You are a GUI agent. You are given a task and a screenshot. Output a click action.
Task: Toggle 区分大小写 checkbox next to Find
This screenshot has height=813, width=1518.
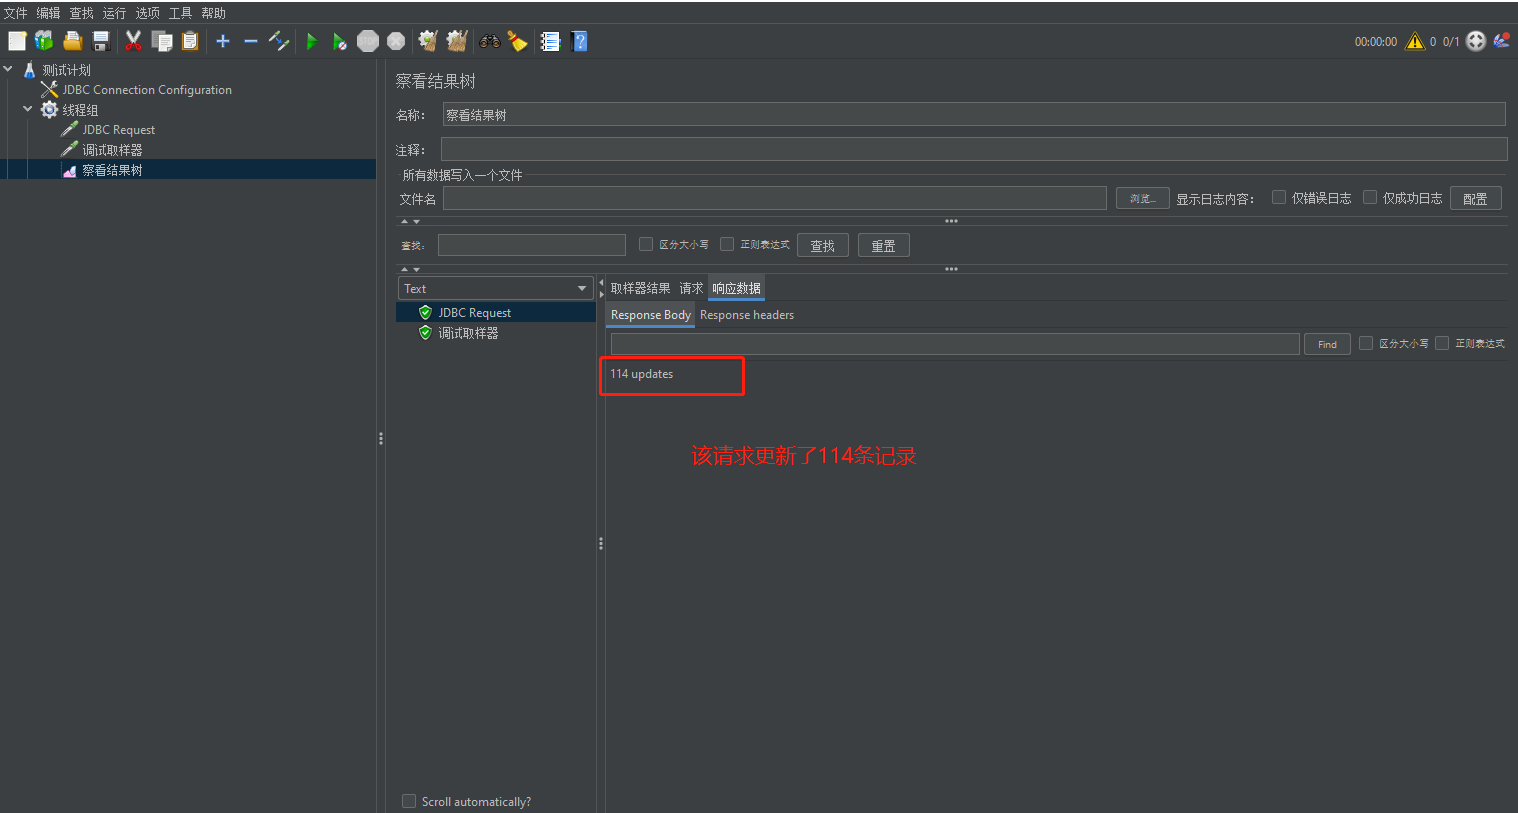[1366, 343]
